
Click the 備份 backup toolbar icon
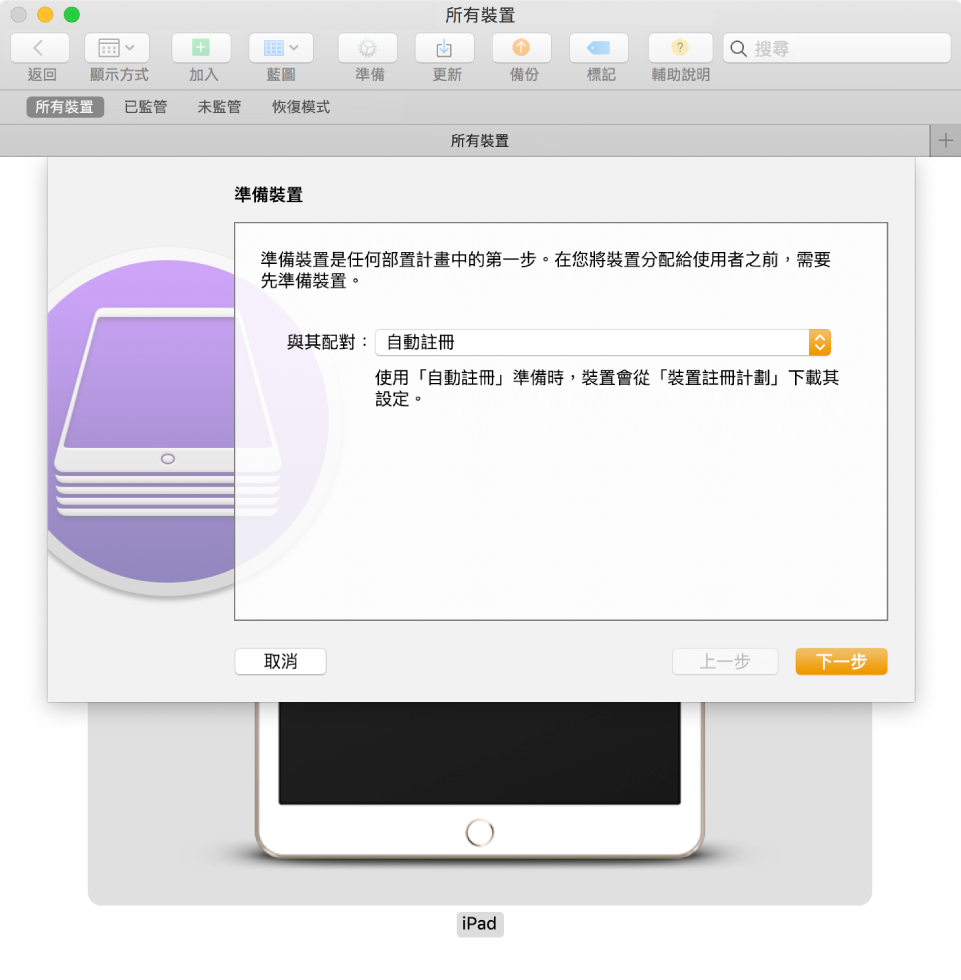[x=522, y=48]
